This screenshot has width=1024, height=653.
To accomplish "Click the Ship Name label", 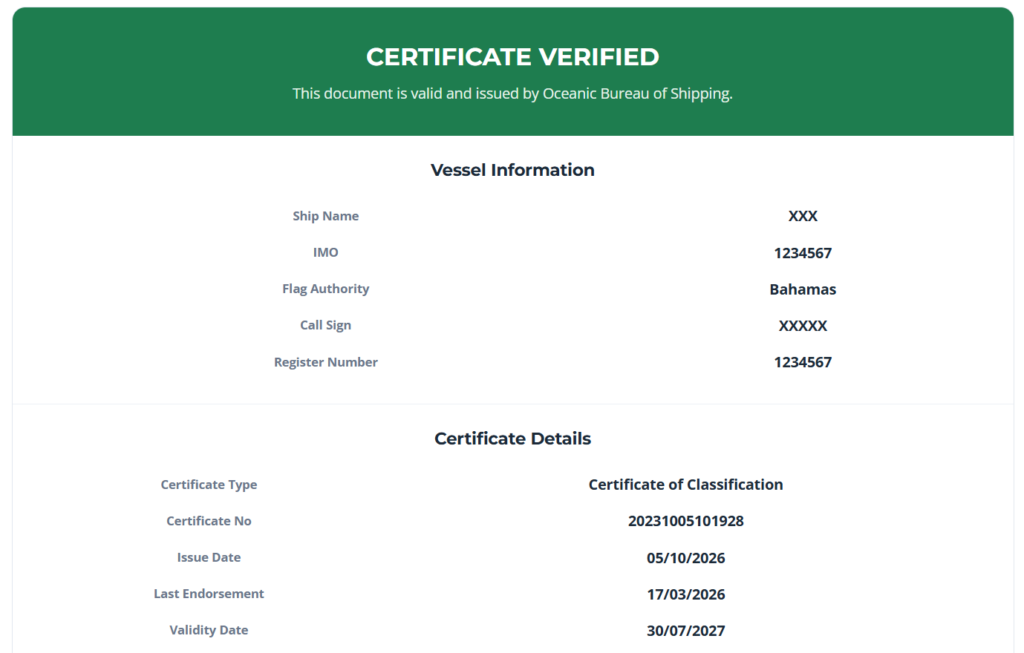I will pyautogui.click(x=326, y=216).
